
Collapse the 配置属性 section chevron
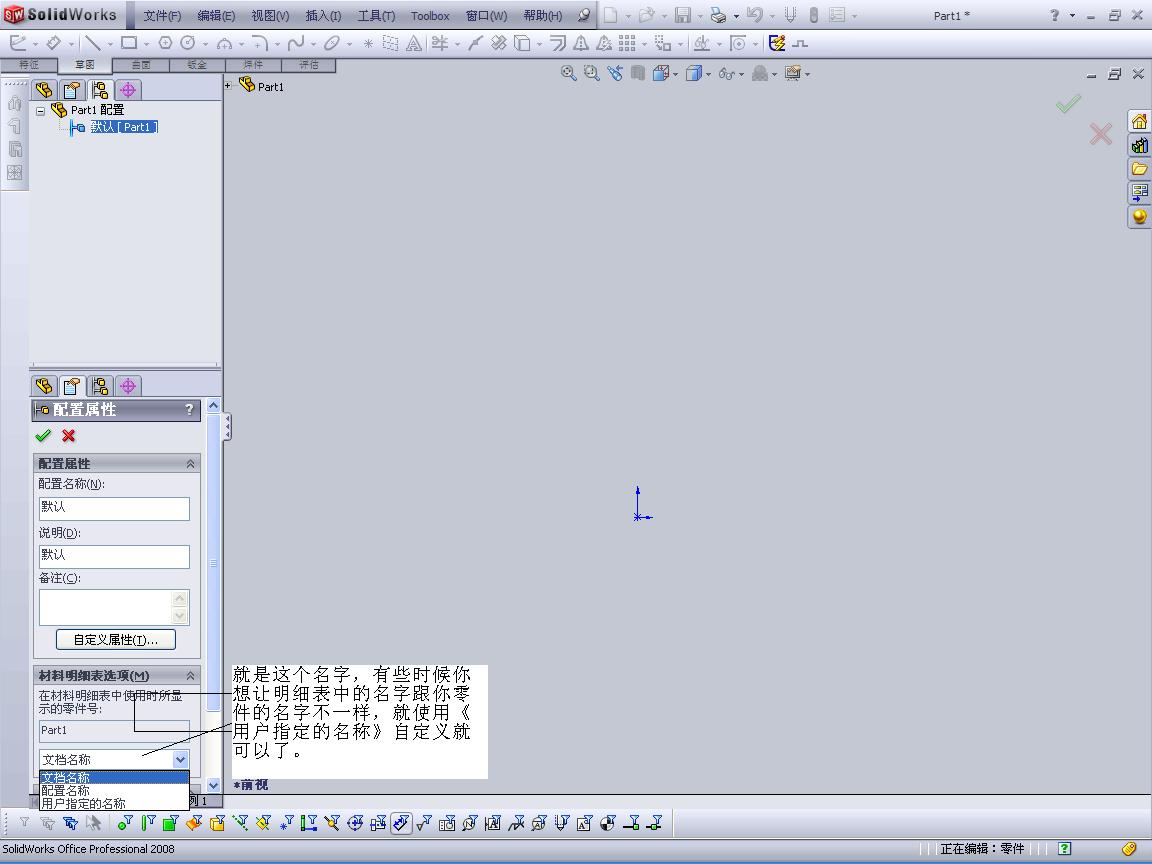190,464
